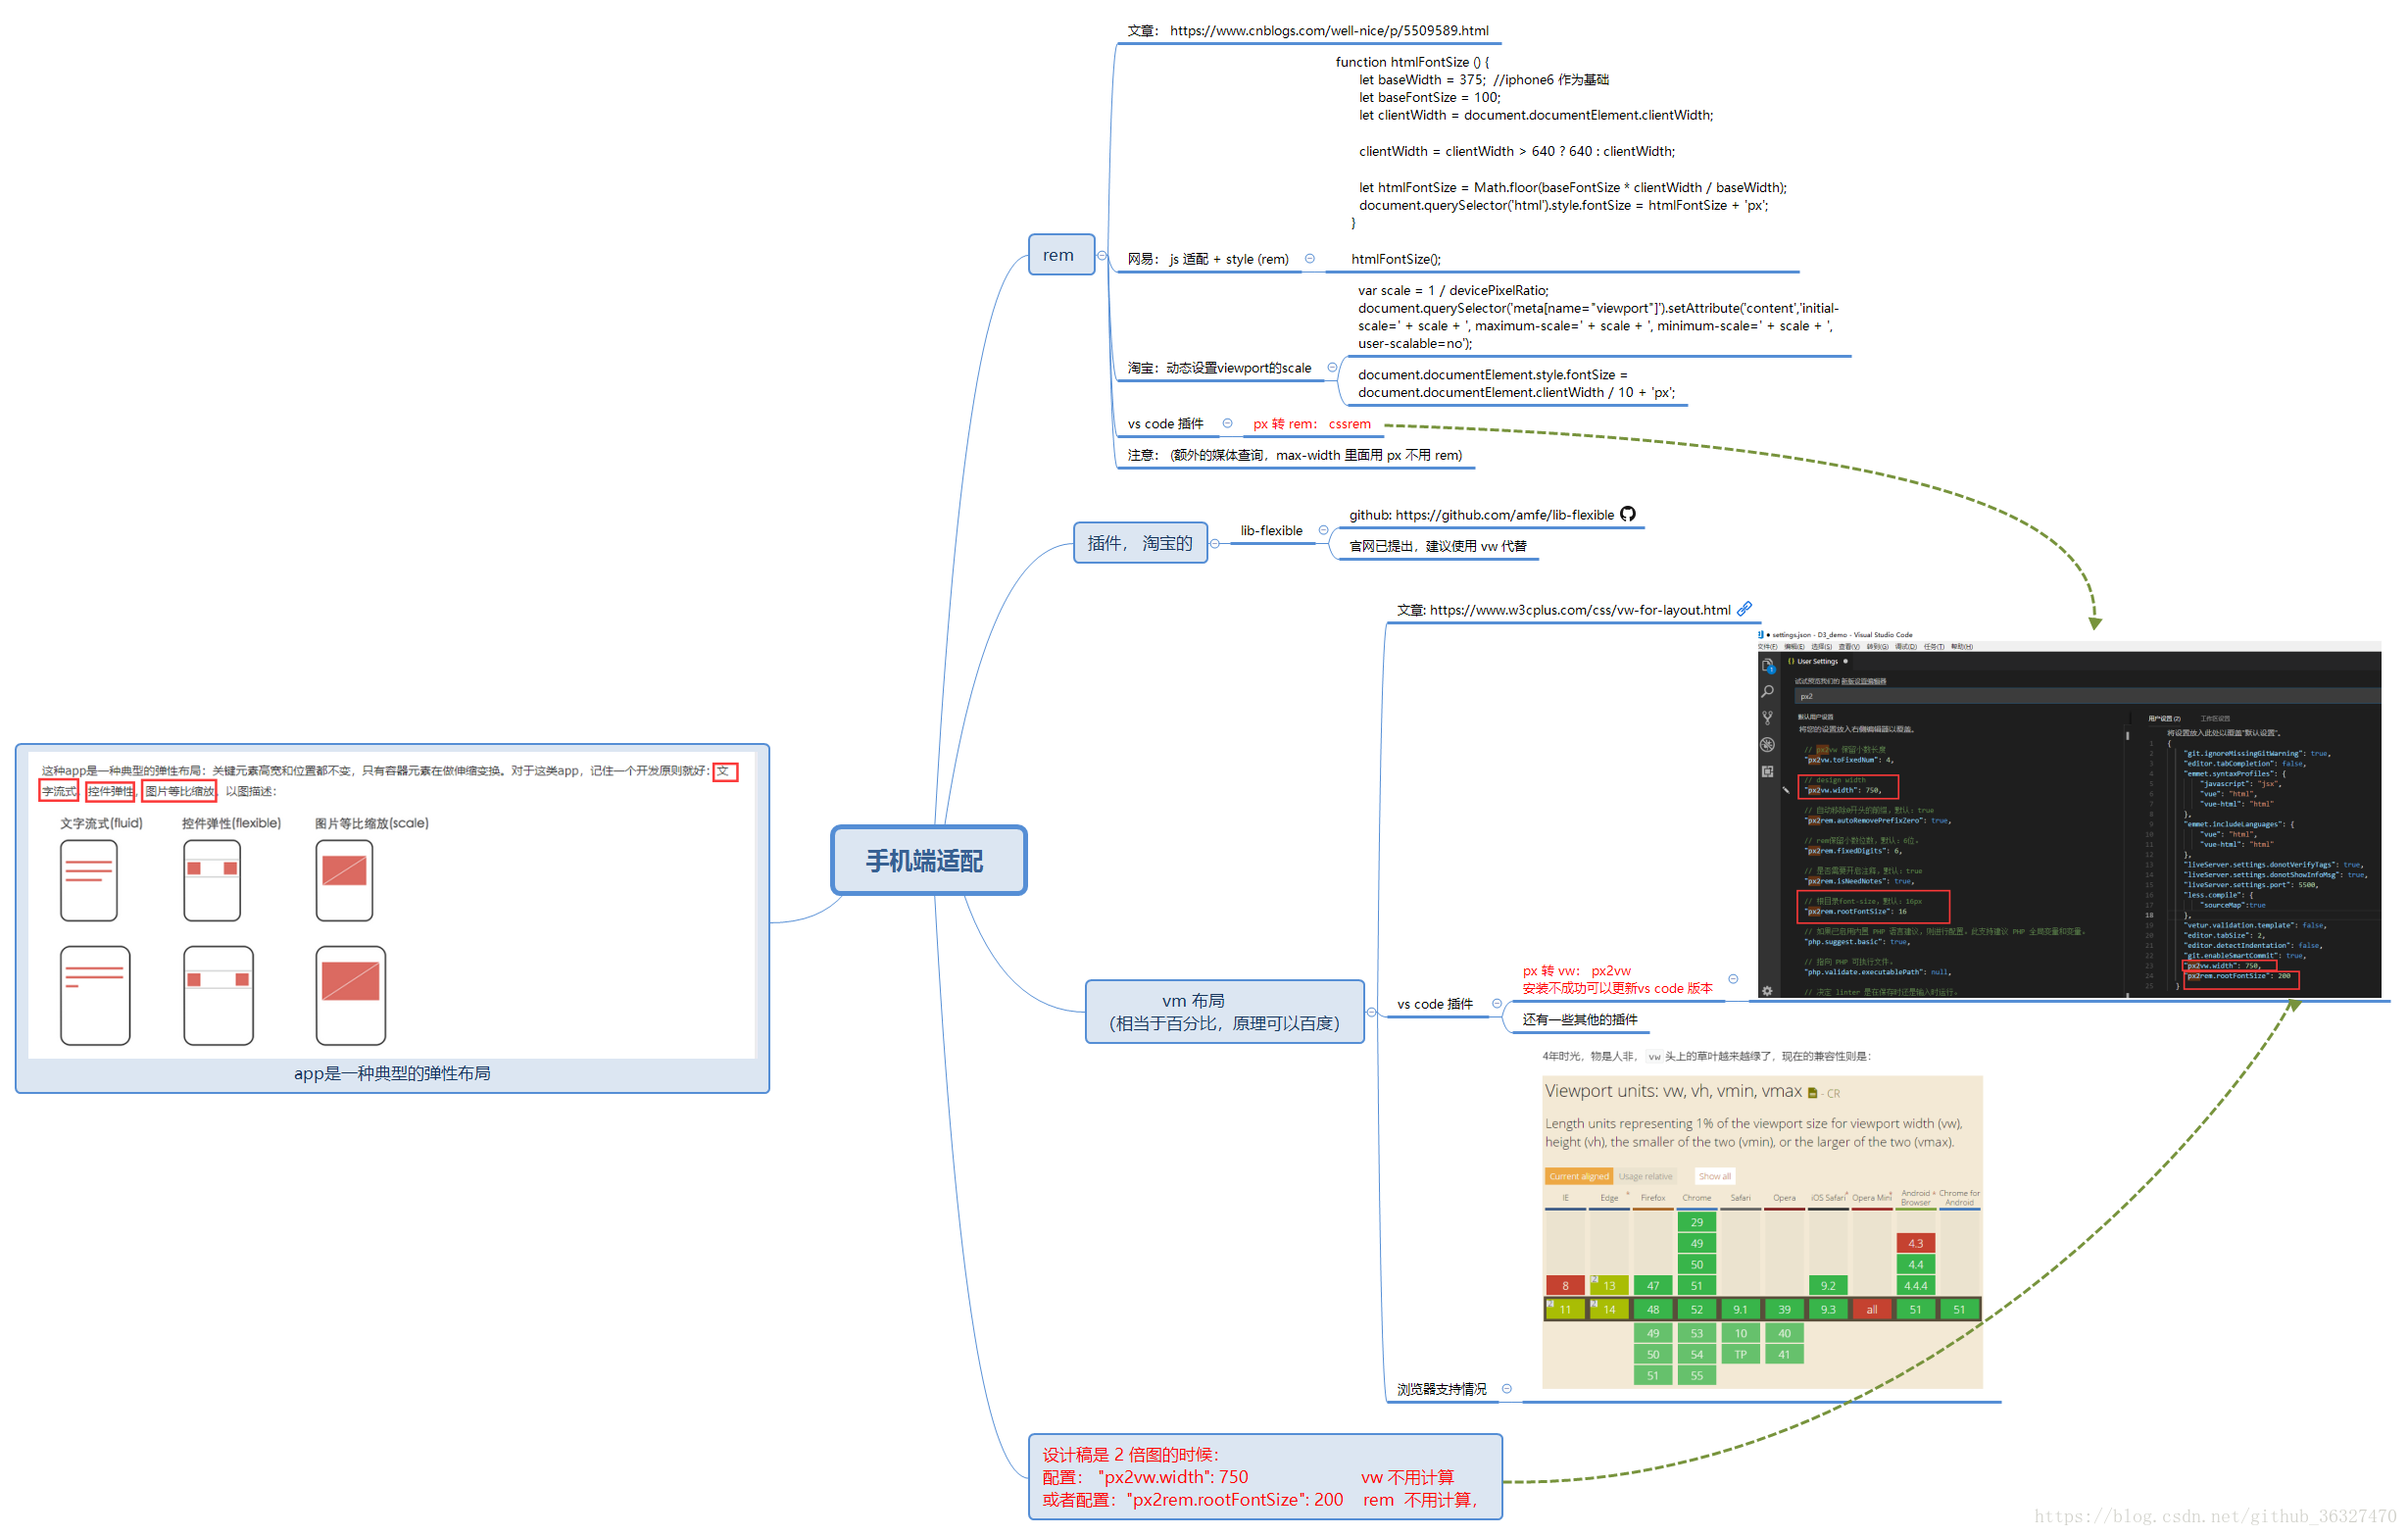Switch to 用户设置 tab in settings editor
Image resolution: width=2408 pixels, height=1536 pixels.
2165,719
